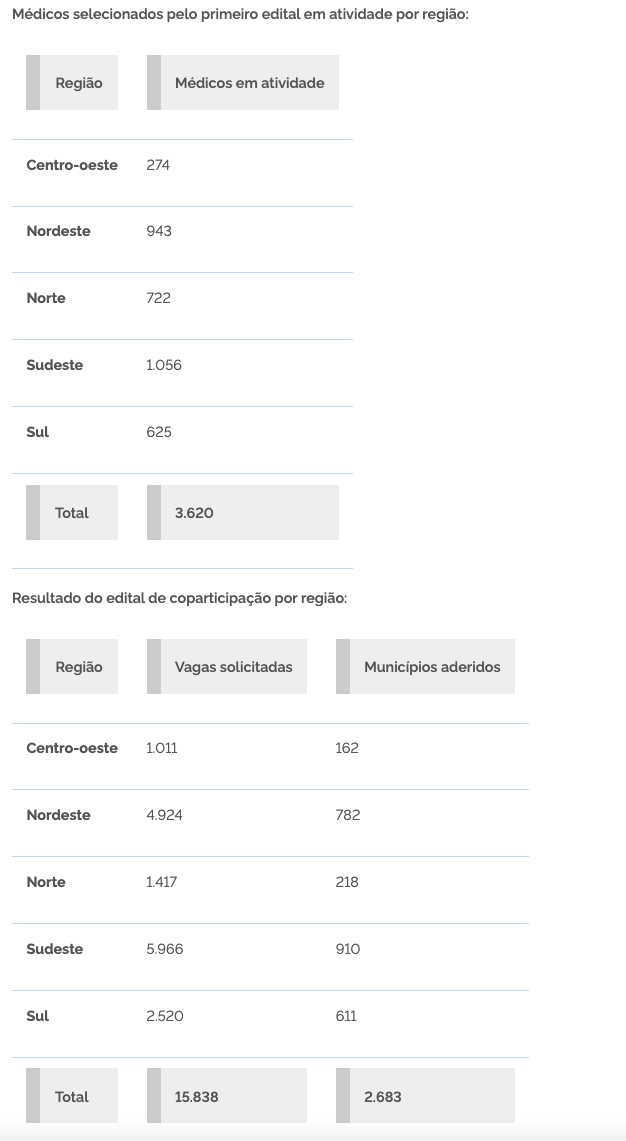Select the 625 value for Sul
Image resolution: width=626 pixels, height=1141 pixels.
point(159,432)
